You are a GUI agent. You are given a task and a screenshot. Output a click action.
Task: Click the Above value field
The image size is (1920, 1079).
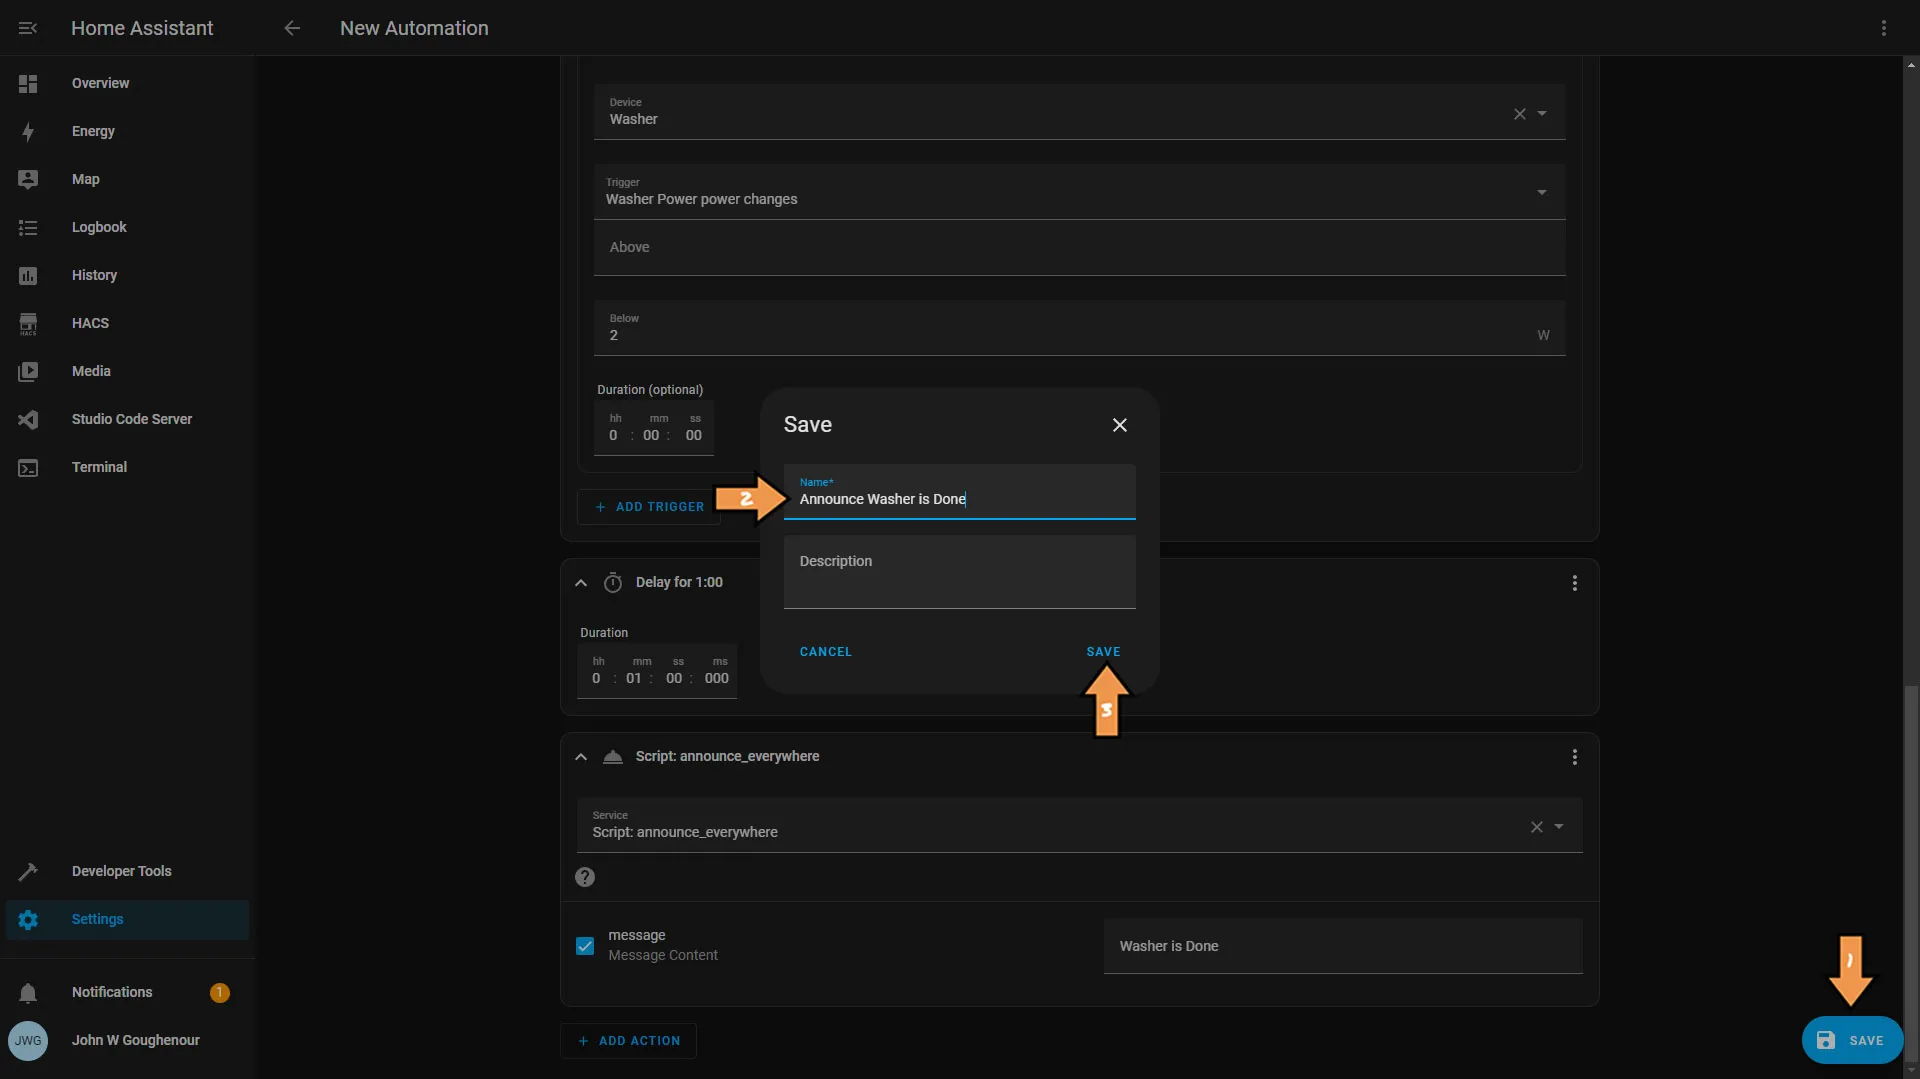point(1080,248)
